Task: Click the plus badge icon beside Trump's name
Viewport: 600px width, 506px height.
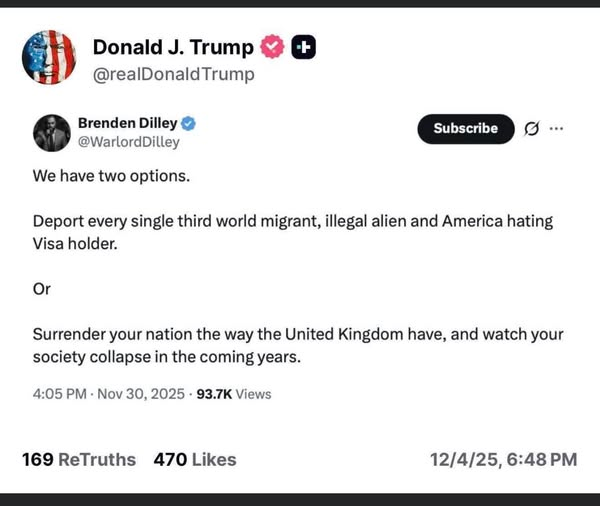Action: pos(304,47)
